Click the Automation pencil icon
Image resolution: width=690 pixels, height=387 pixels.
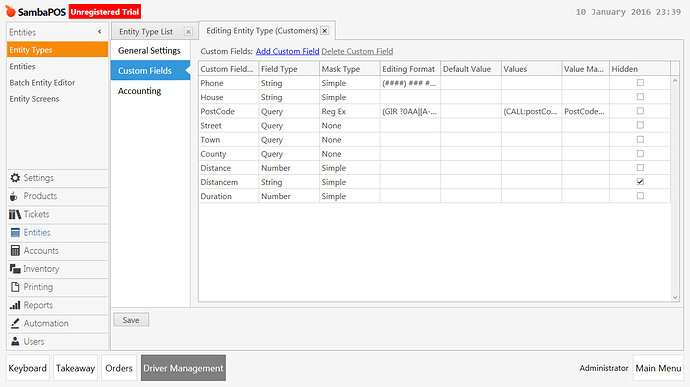tap(15, 323)
